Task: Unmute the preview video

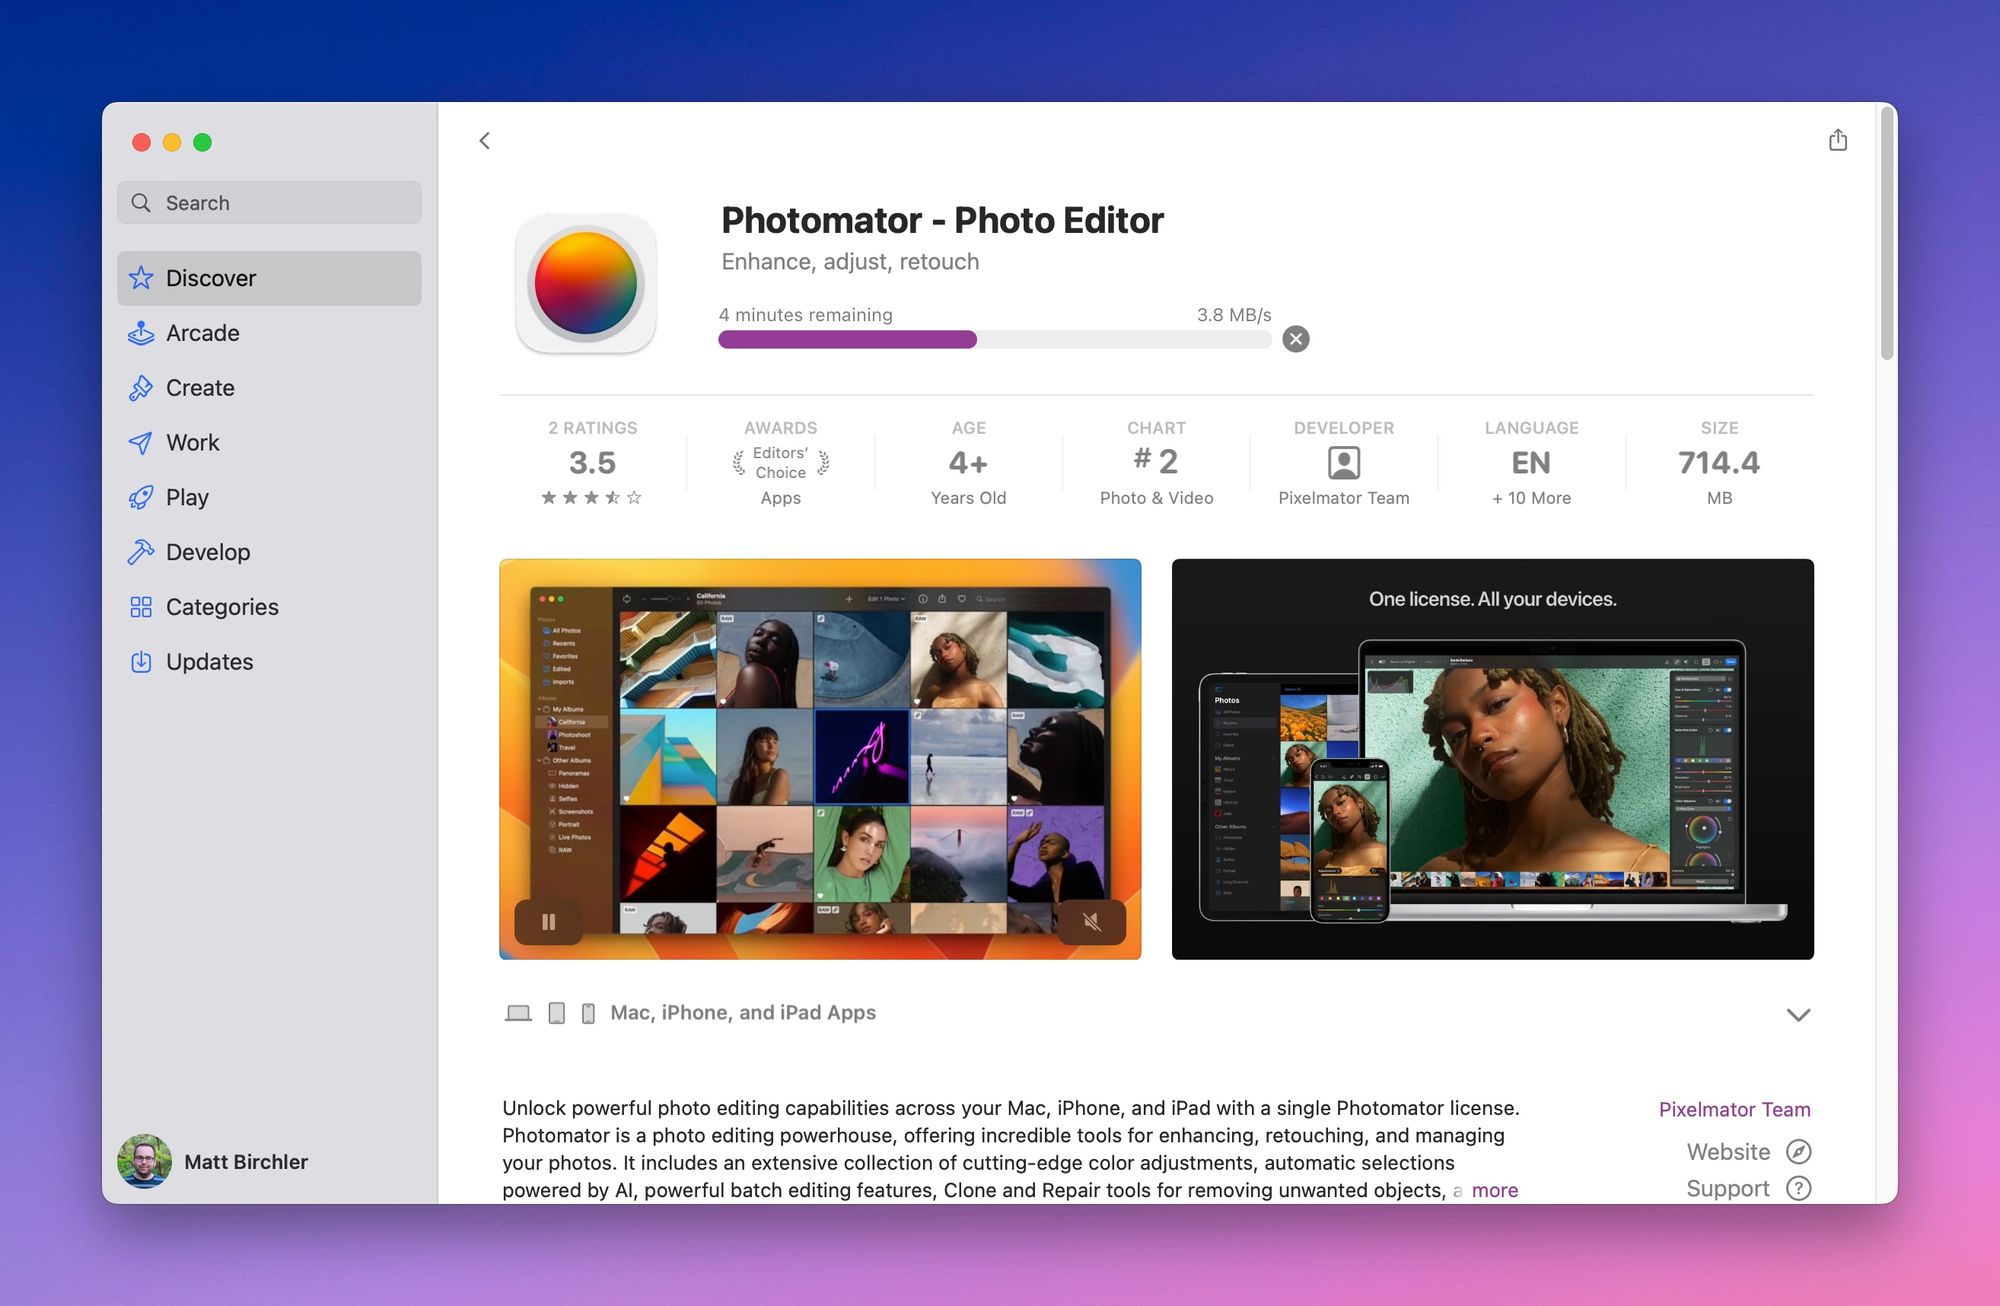Action: click(1092, 922)
